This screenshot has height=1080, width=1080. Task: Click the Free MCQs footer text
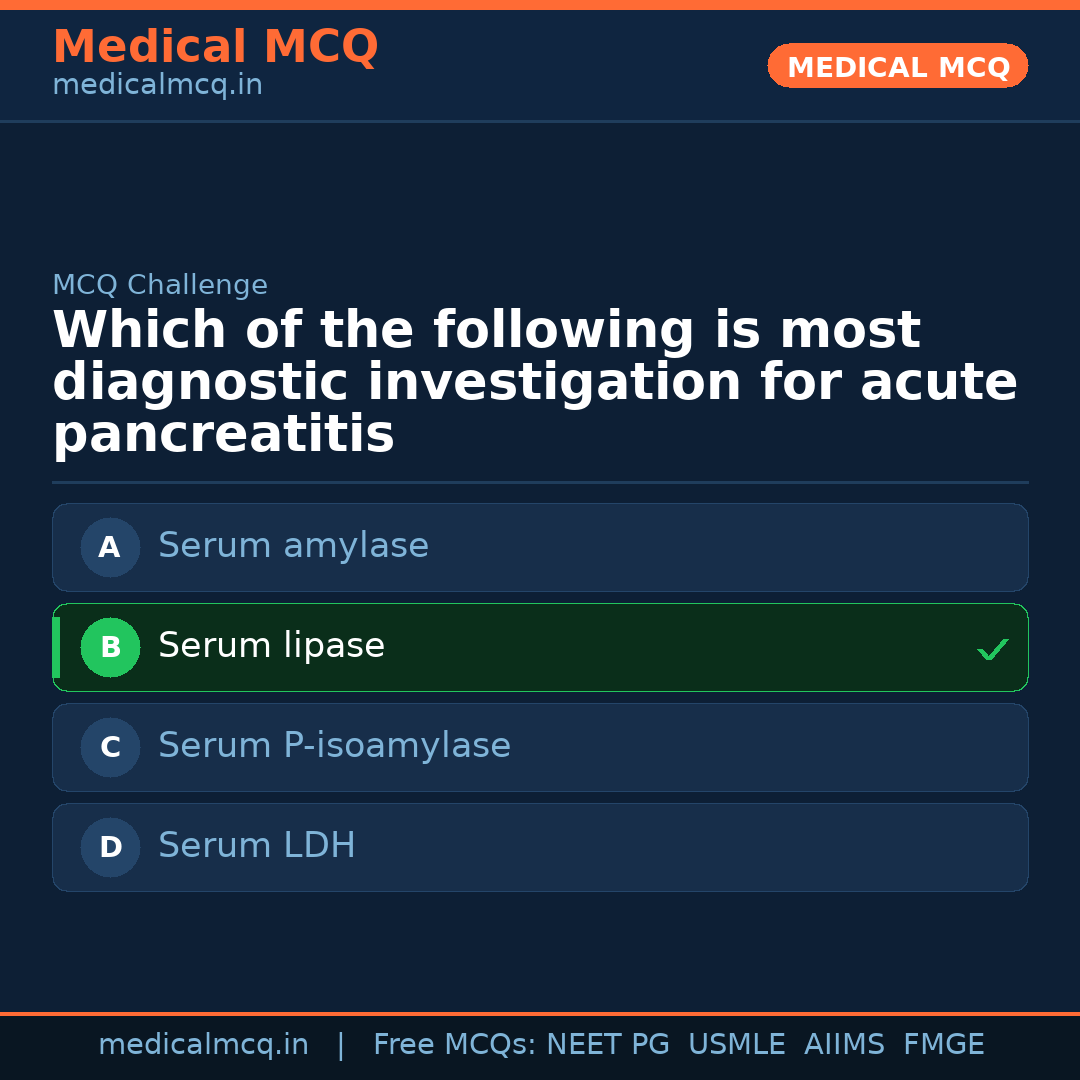[x=455, y=1045]
